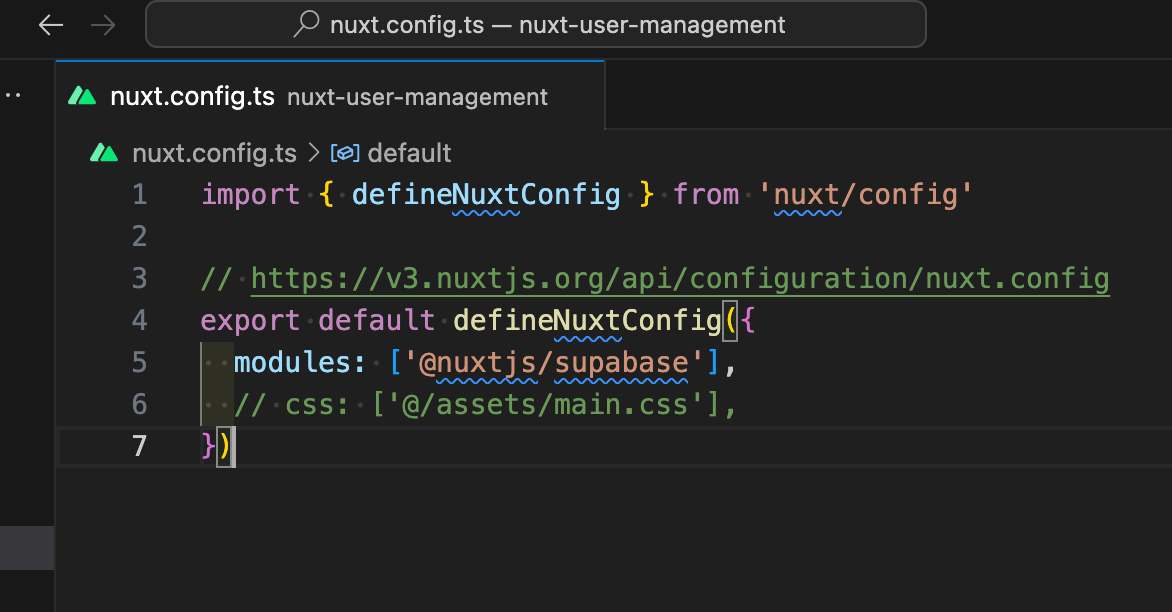Click the defineNuxtConfig call on line 4
Screen dimensions: 1172x612
pos(587,321)
